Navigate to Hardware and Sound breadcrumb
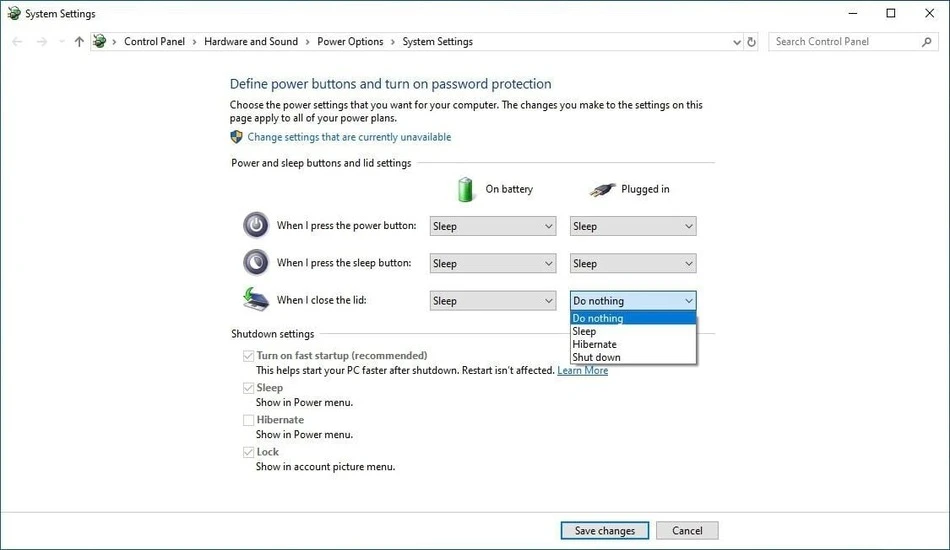Viewport: 950px width, 550px height. [251, 41]
